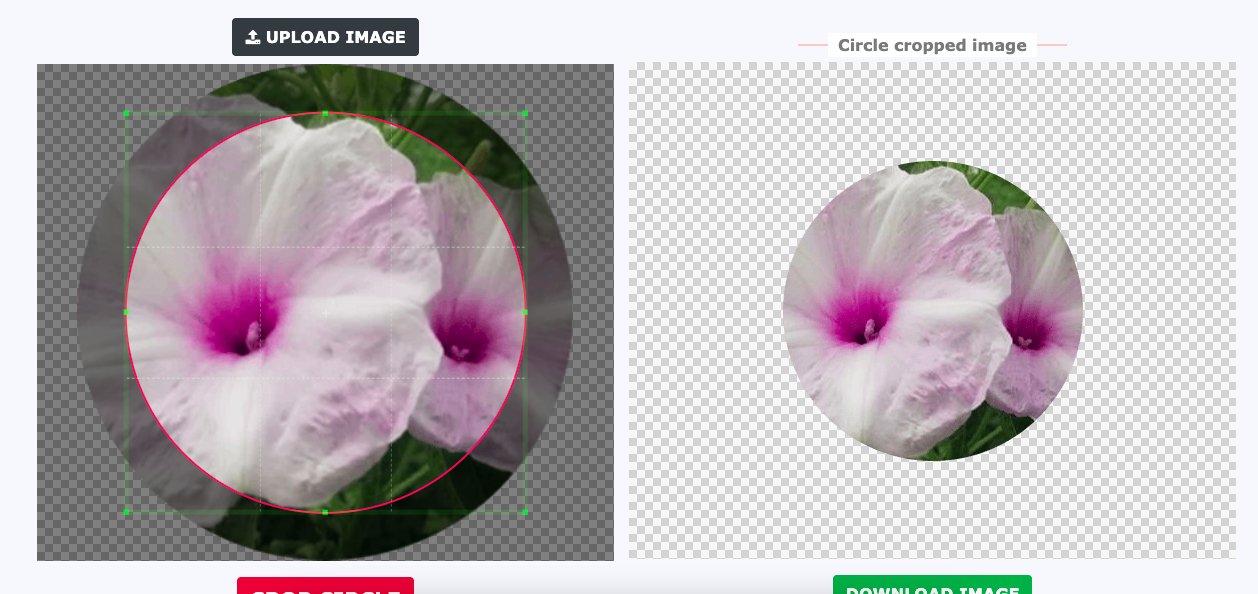Click the right-middle green crop handle
Screen dimensions: 1258x594
click(525, 312)
